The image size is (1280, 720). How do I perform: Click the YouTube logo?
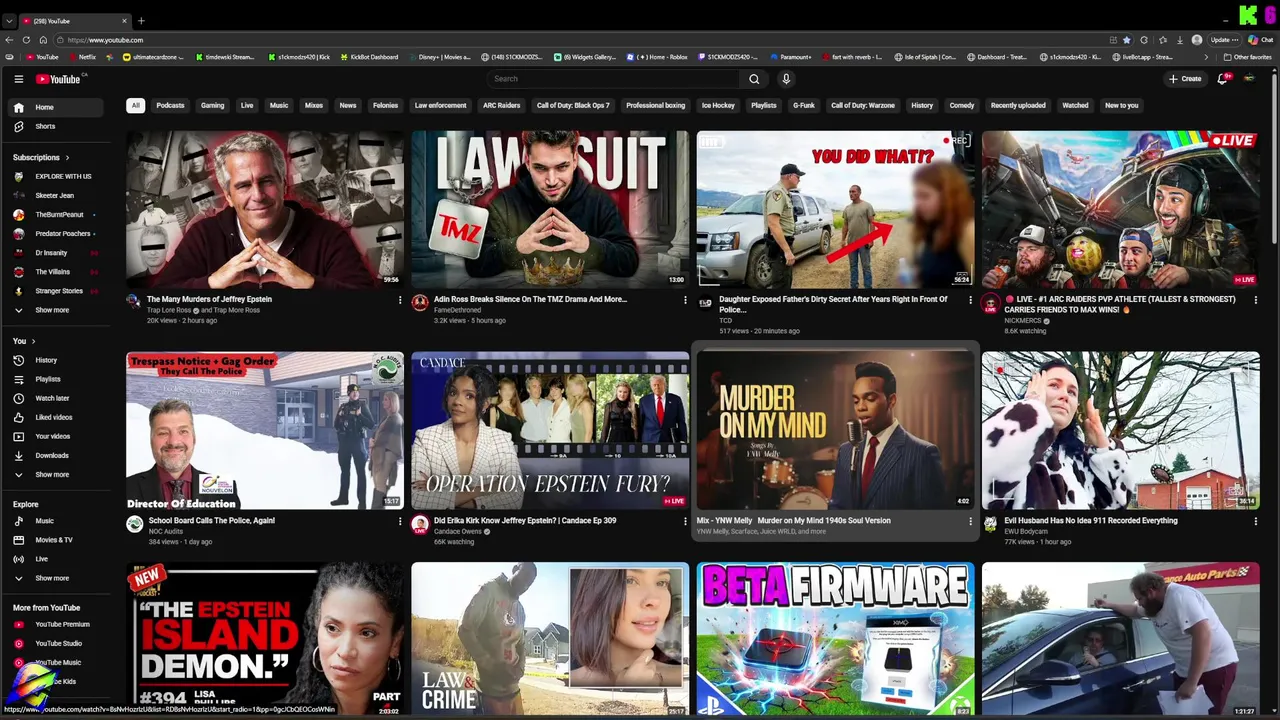pos(59,79)
